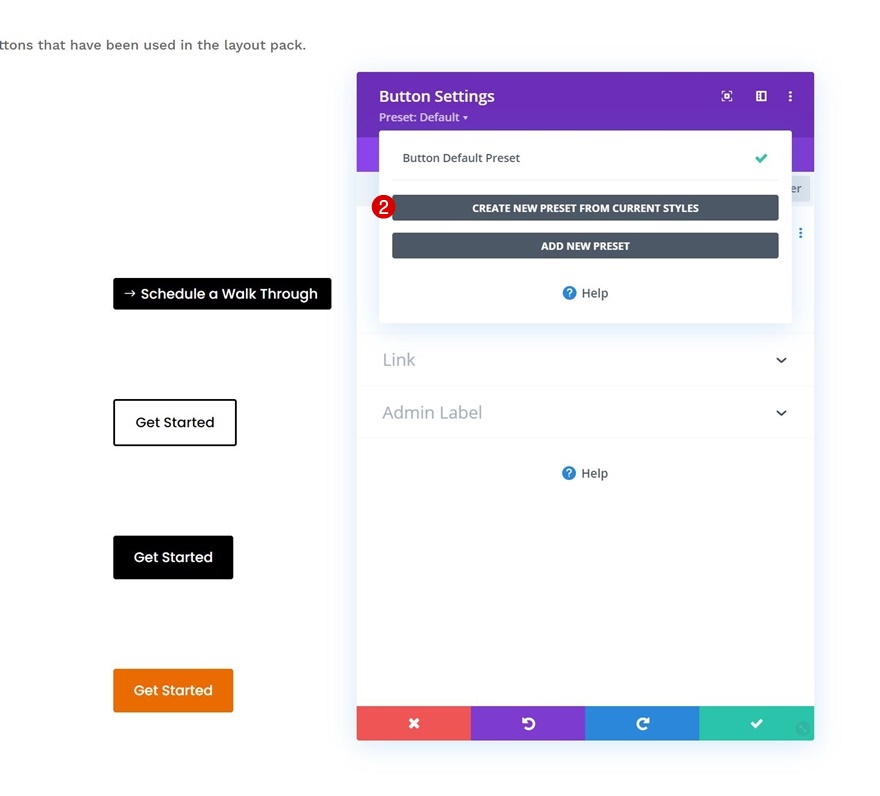The height and width of the screenshot is (796, 880).
Task: Select Button Default Preset entry
Action: tap(585, 158)
